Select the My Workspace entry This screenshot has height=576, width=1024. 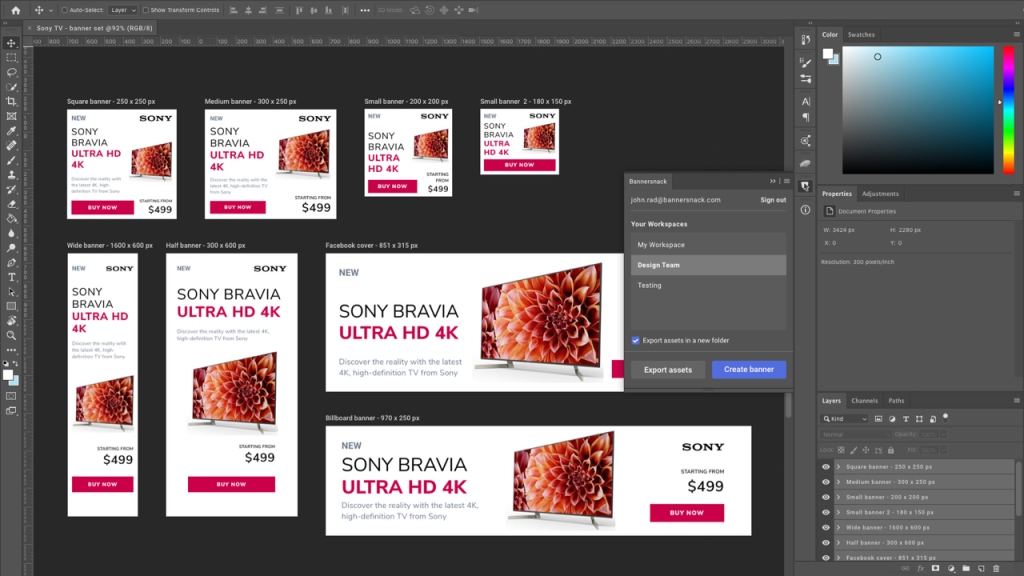[x=708, y=245]
